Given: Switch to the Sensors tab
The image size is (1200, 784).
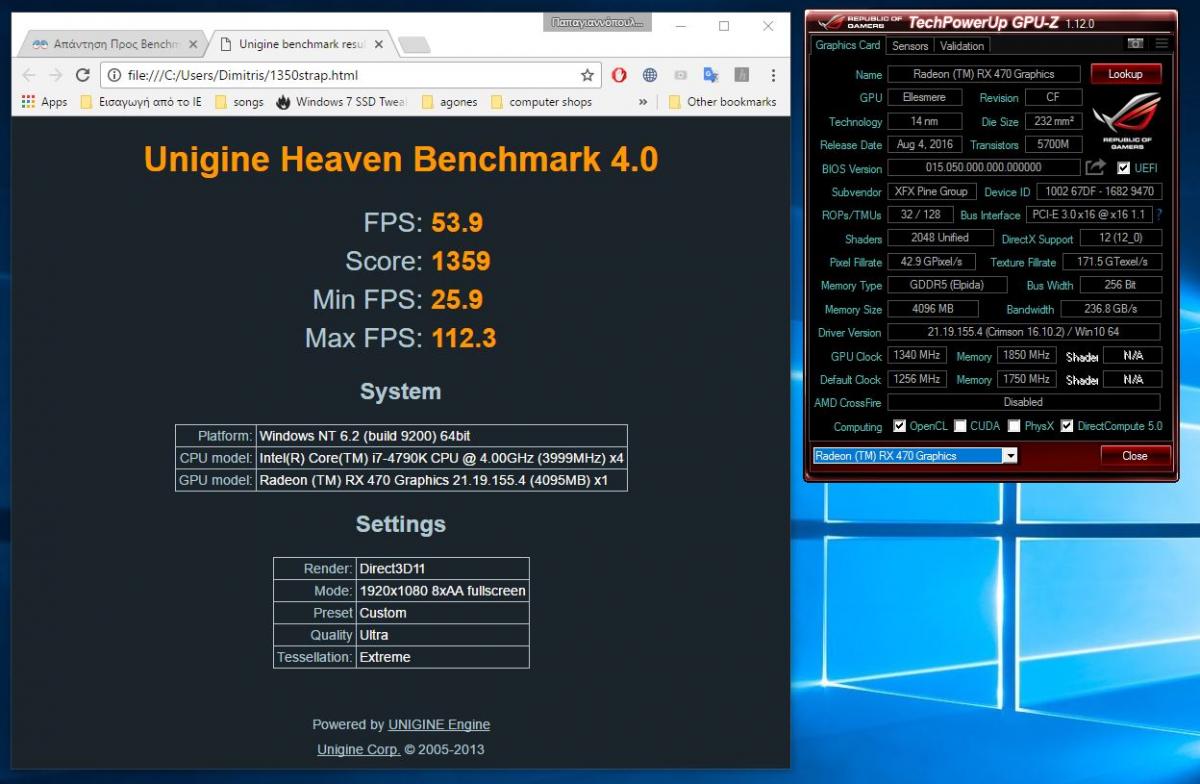Looking at the screenshot, I should click(910, 46).
